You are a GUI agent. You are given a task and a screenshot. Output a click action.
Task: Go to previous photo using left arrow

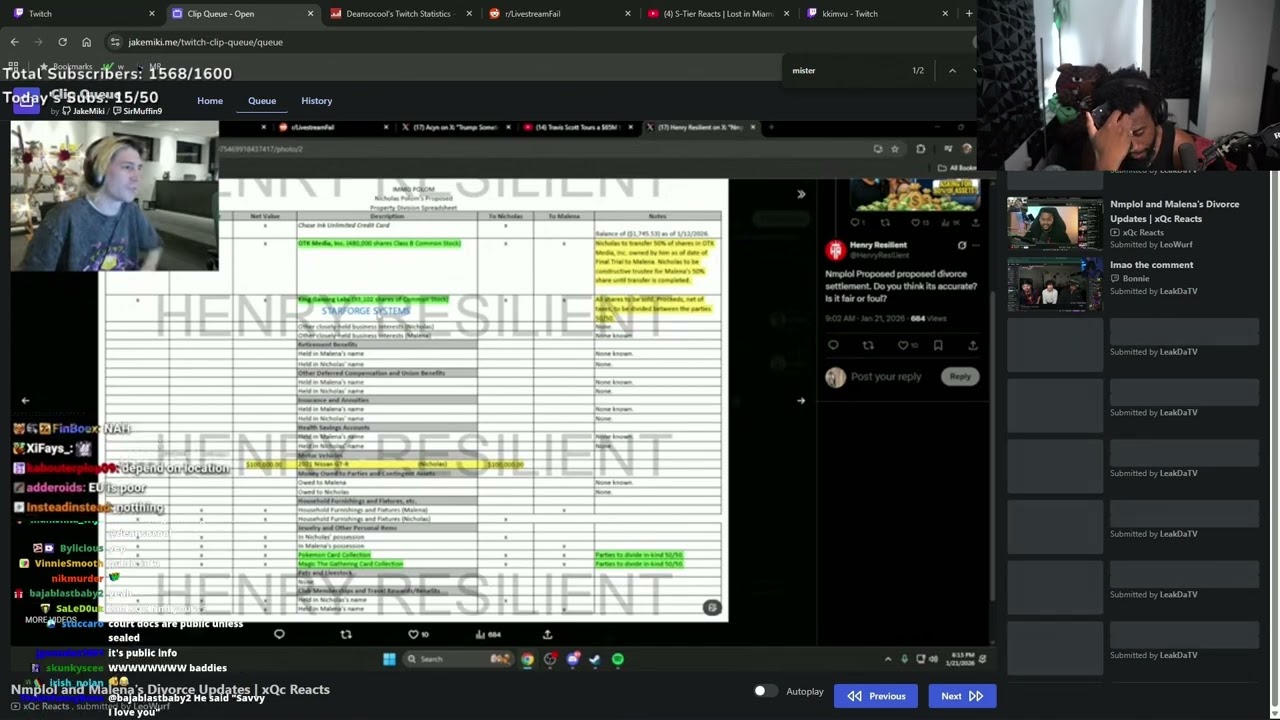(x=25, y=401)
